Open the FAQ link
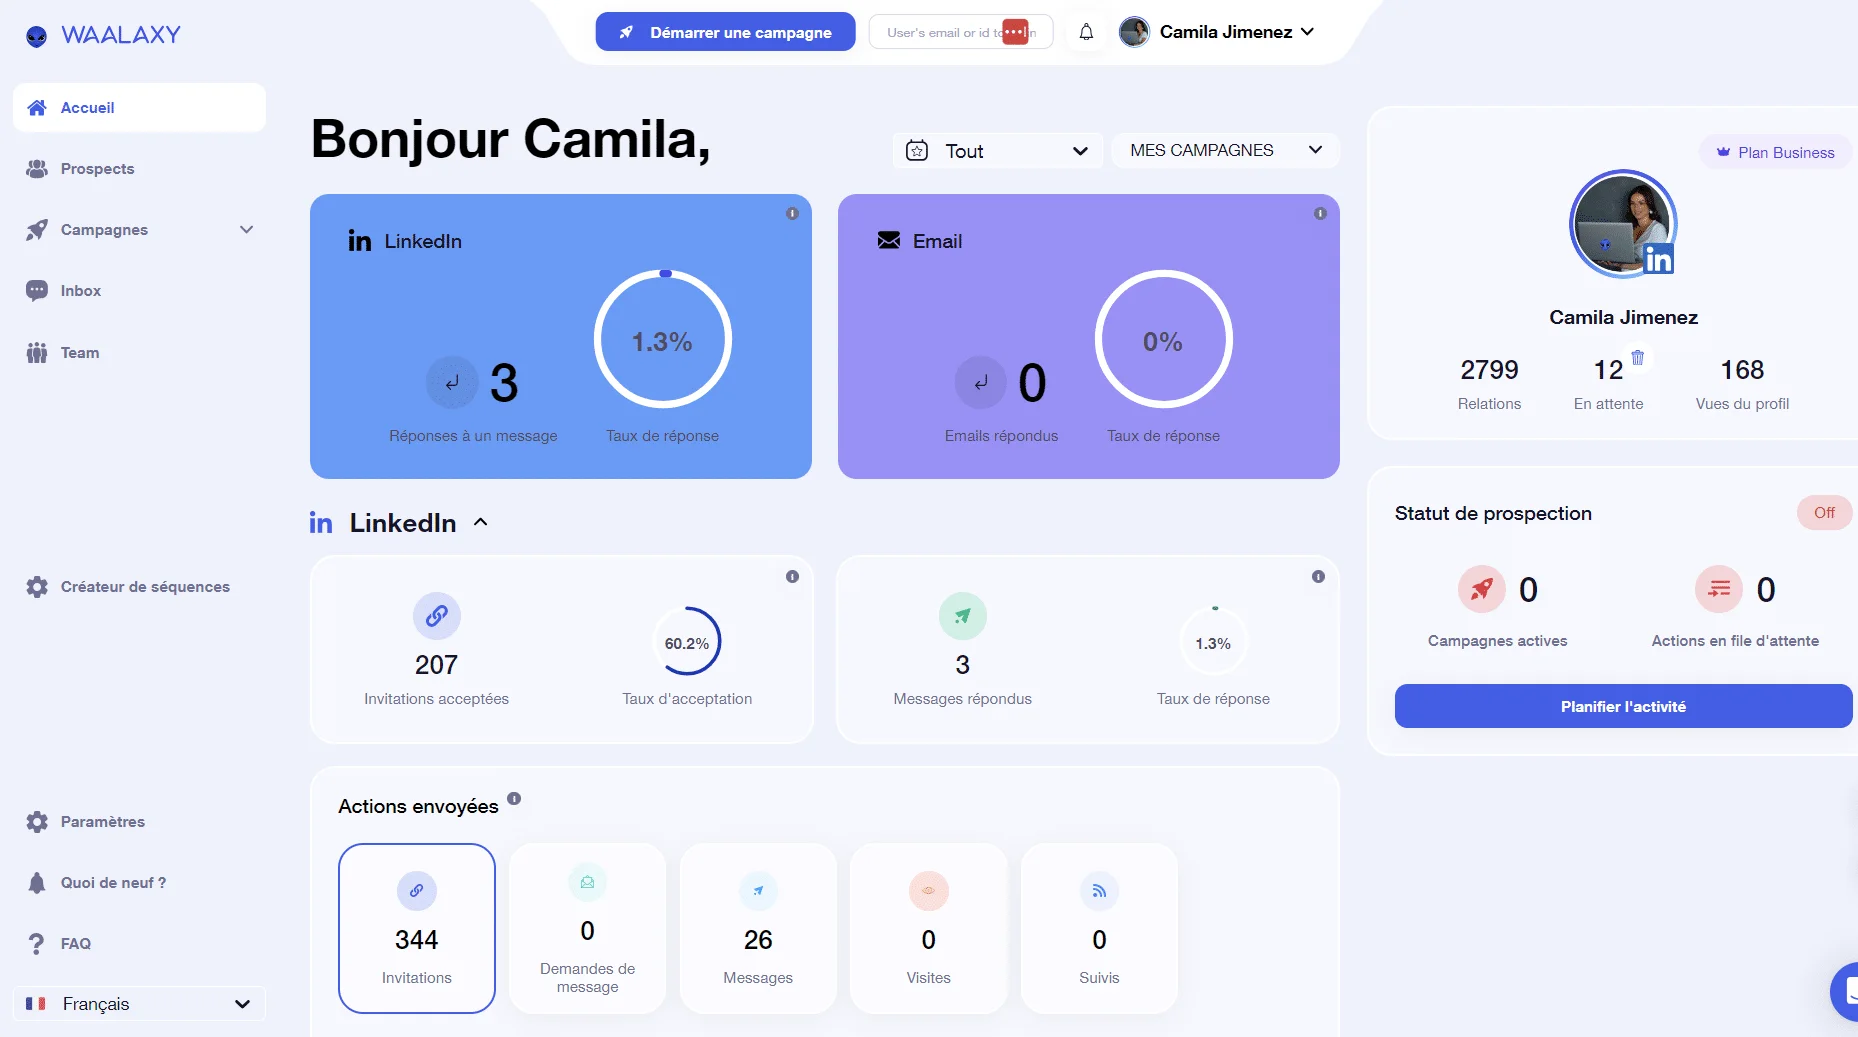This screenshot has height=1037, width=1858. pos(59,944)
